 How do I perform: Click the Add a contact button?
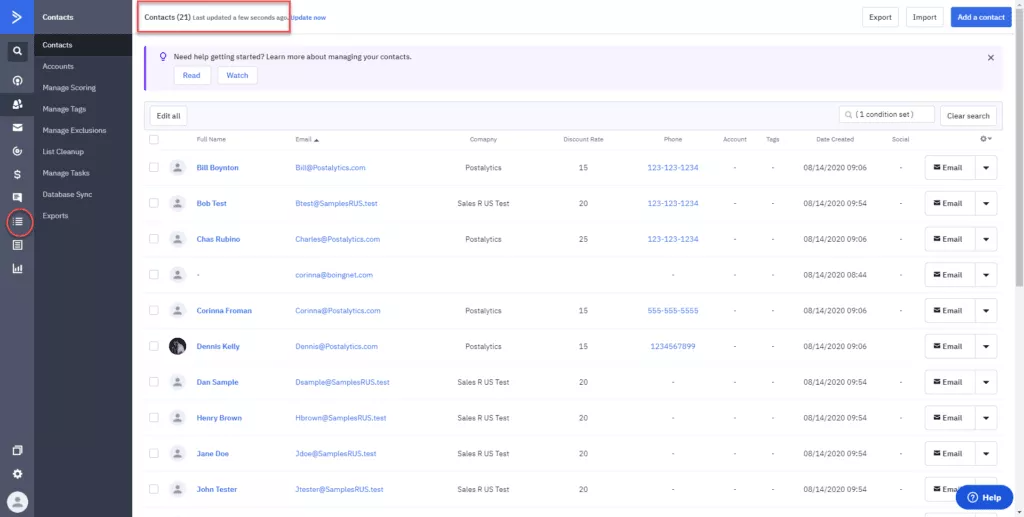[x=981, y=17]
